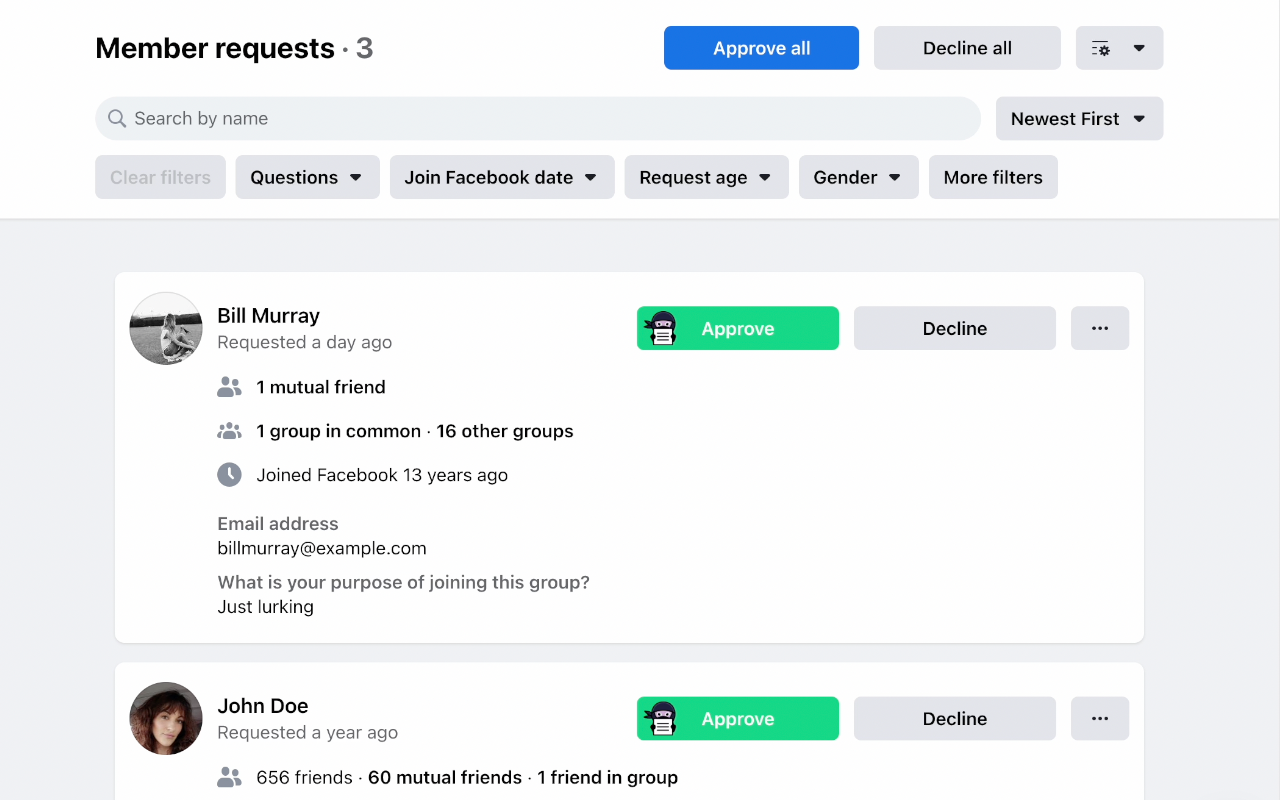The height and width of the screenshot is (800, 1280).
Task: Open the Join Facebook date filter
Action: coord(502,177)
